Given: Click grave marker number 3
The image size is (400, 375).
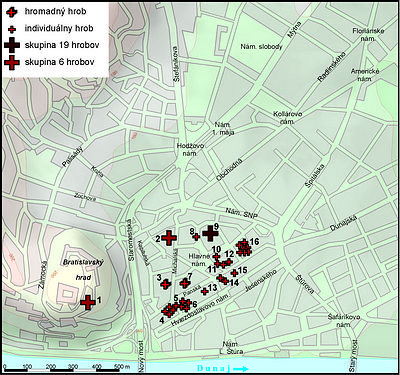Looking at the screenshot, I should click(166, 284).
